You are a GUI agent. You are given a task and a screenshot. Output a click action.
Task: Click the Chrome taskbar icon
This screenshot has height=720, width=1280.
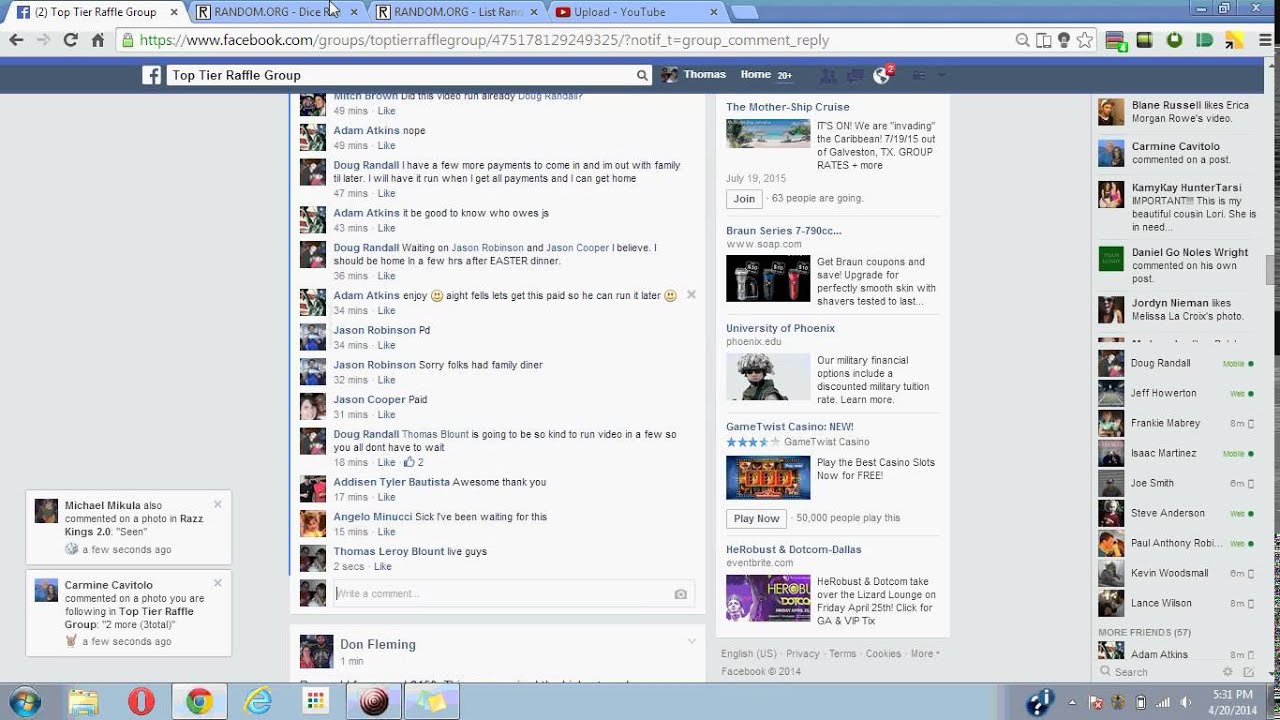(x=199, y=702)
